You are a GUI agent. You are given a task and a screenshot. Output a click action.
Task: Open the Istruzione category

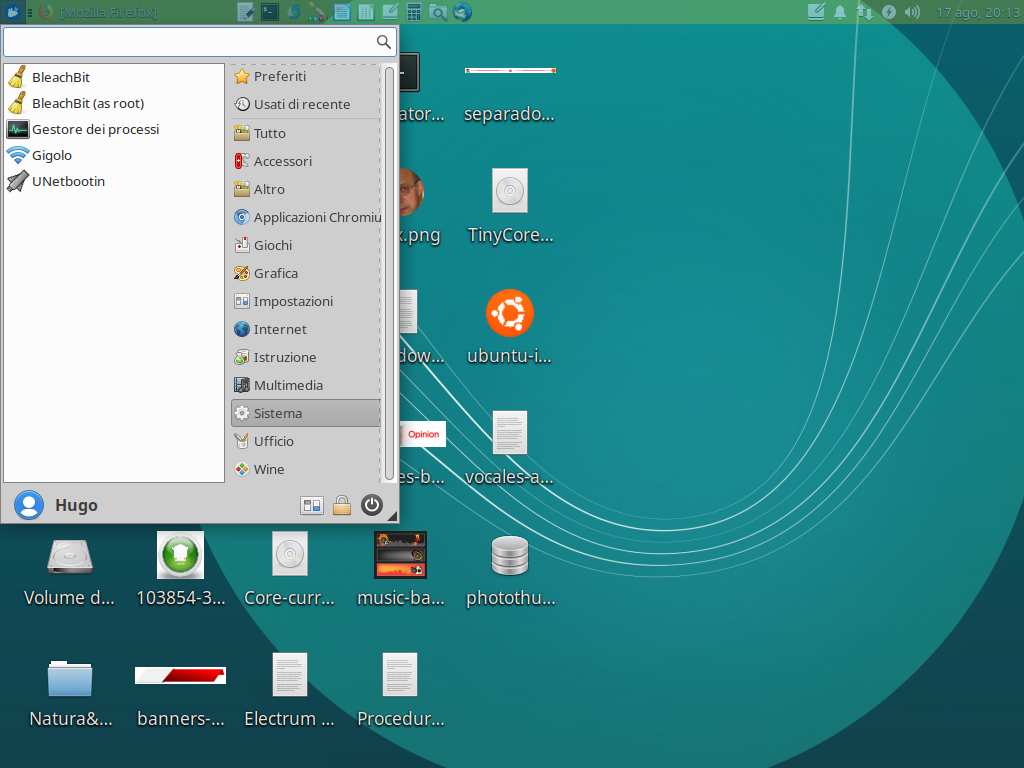click(x=306, y=358)
